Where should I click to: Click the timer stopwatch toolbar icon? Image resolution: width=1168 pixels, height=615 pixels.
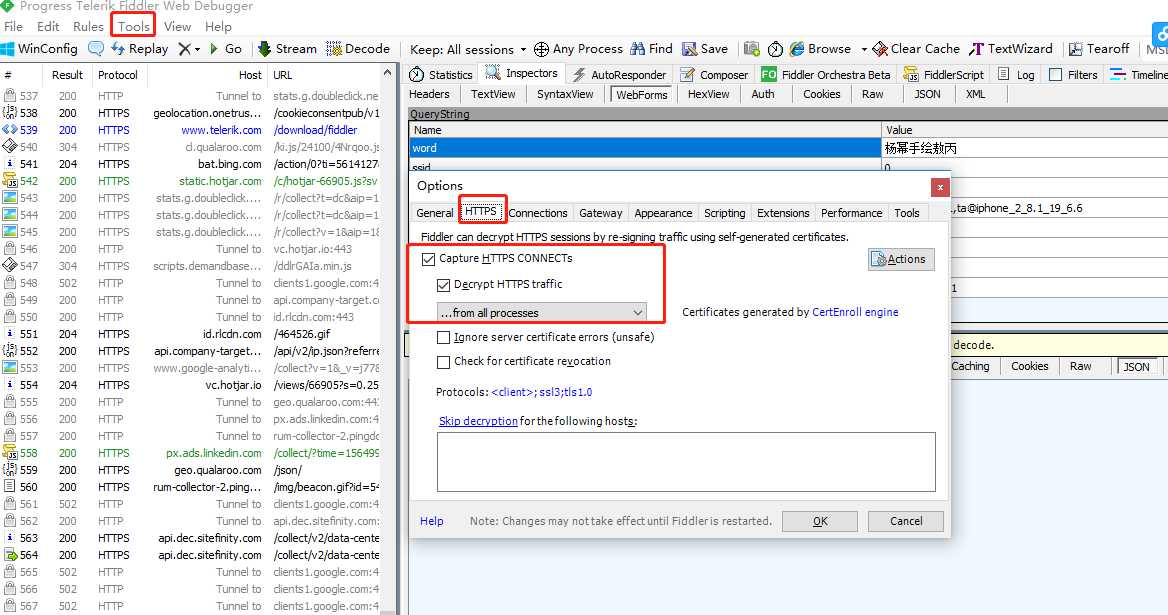(x=775, y=49)
